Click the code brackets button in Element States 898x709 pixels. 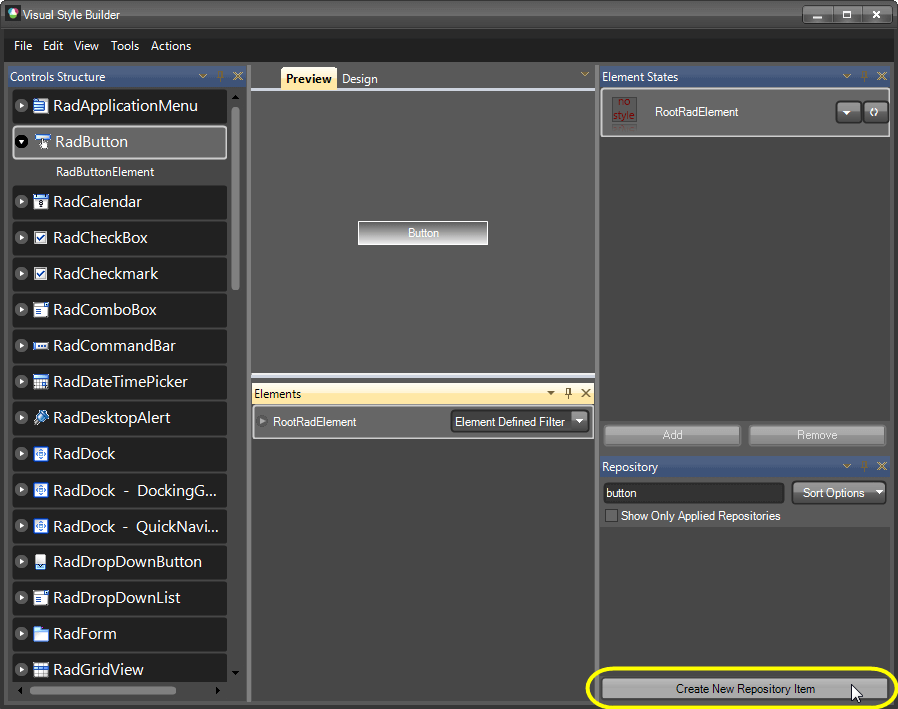875,112
